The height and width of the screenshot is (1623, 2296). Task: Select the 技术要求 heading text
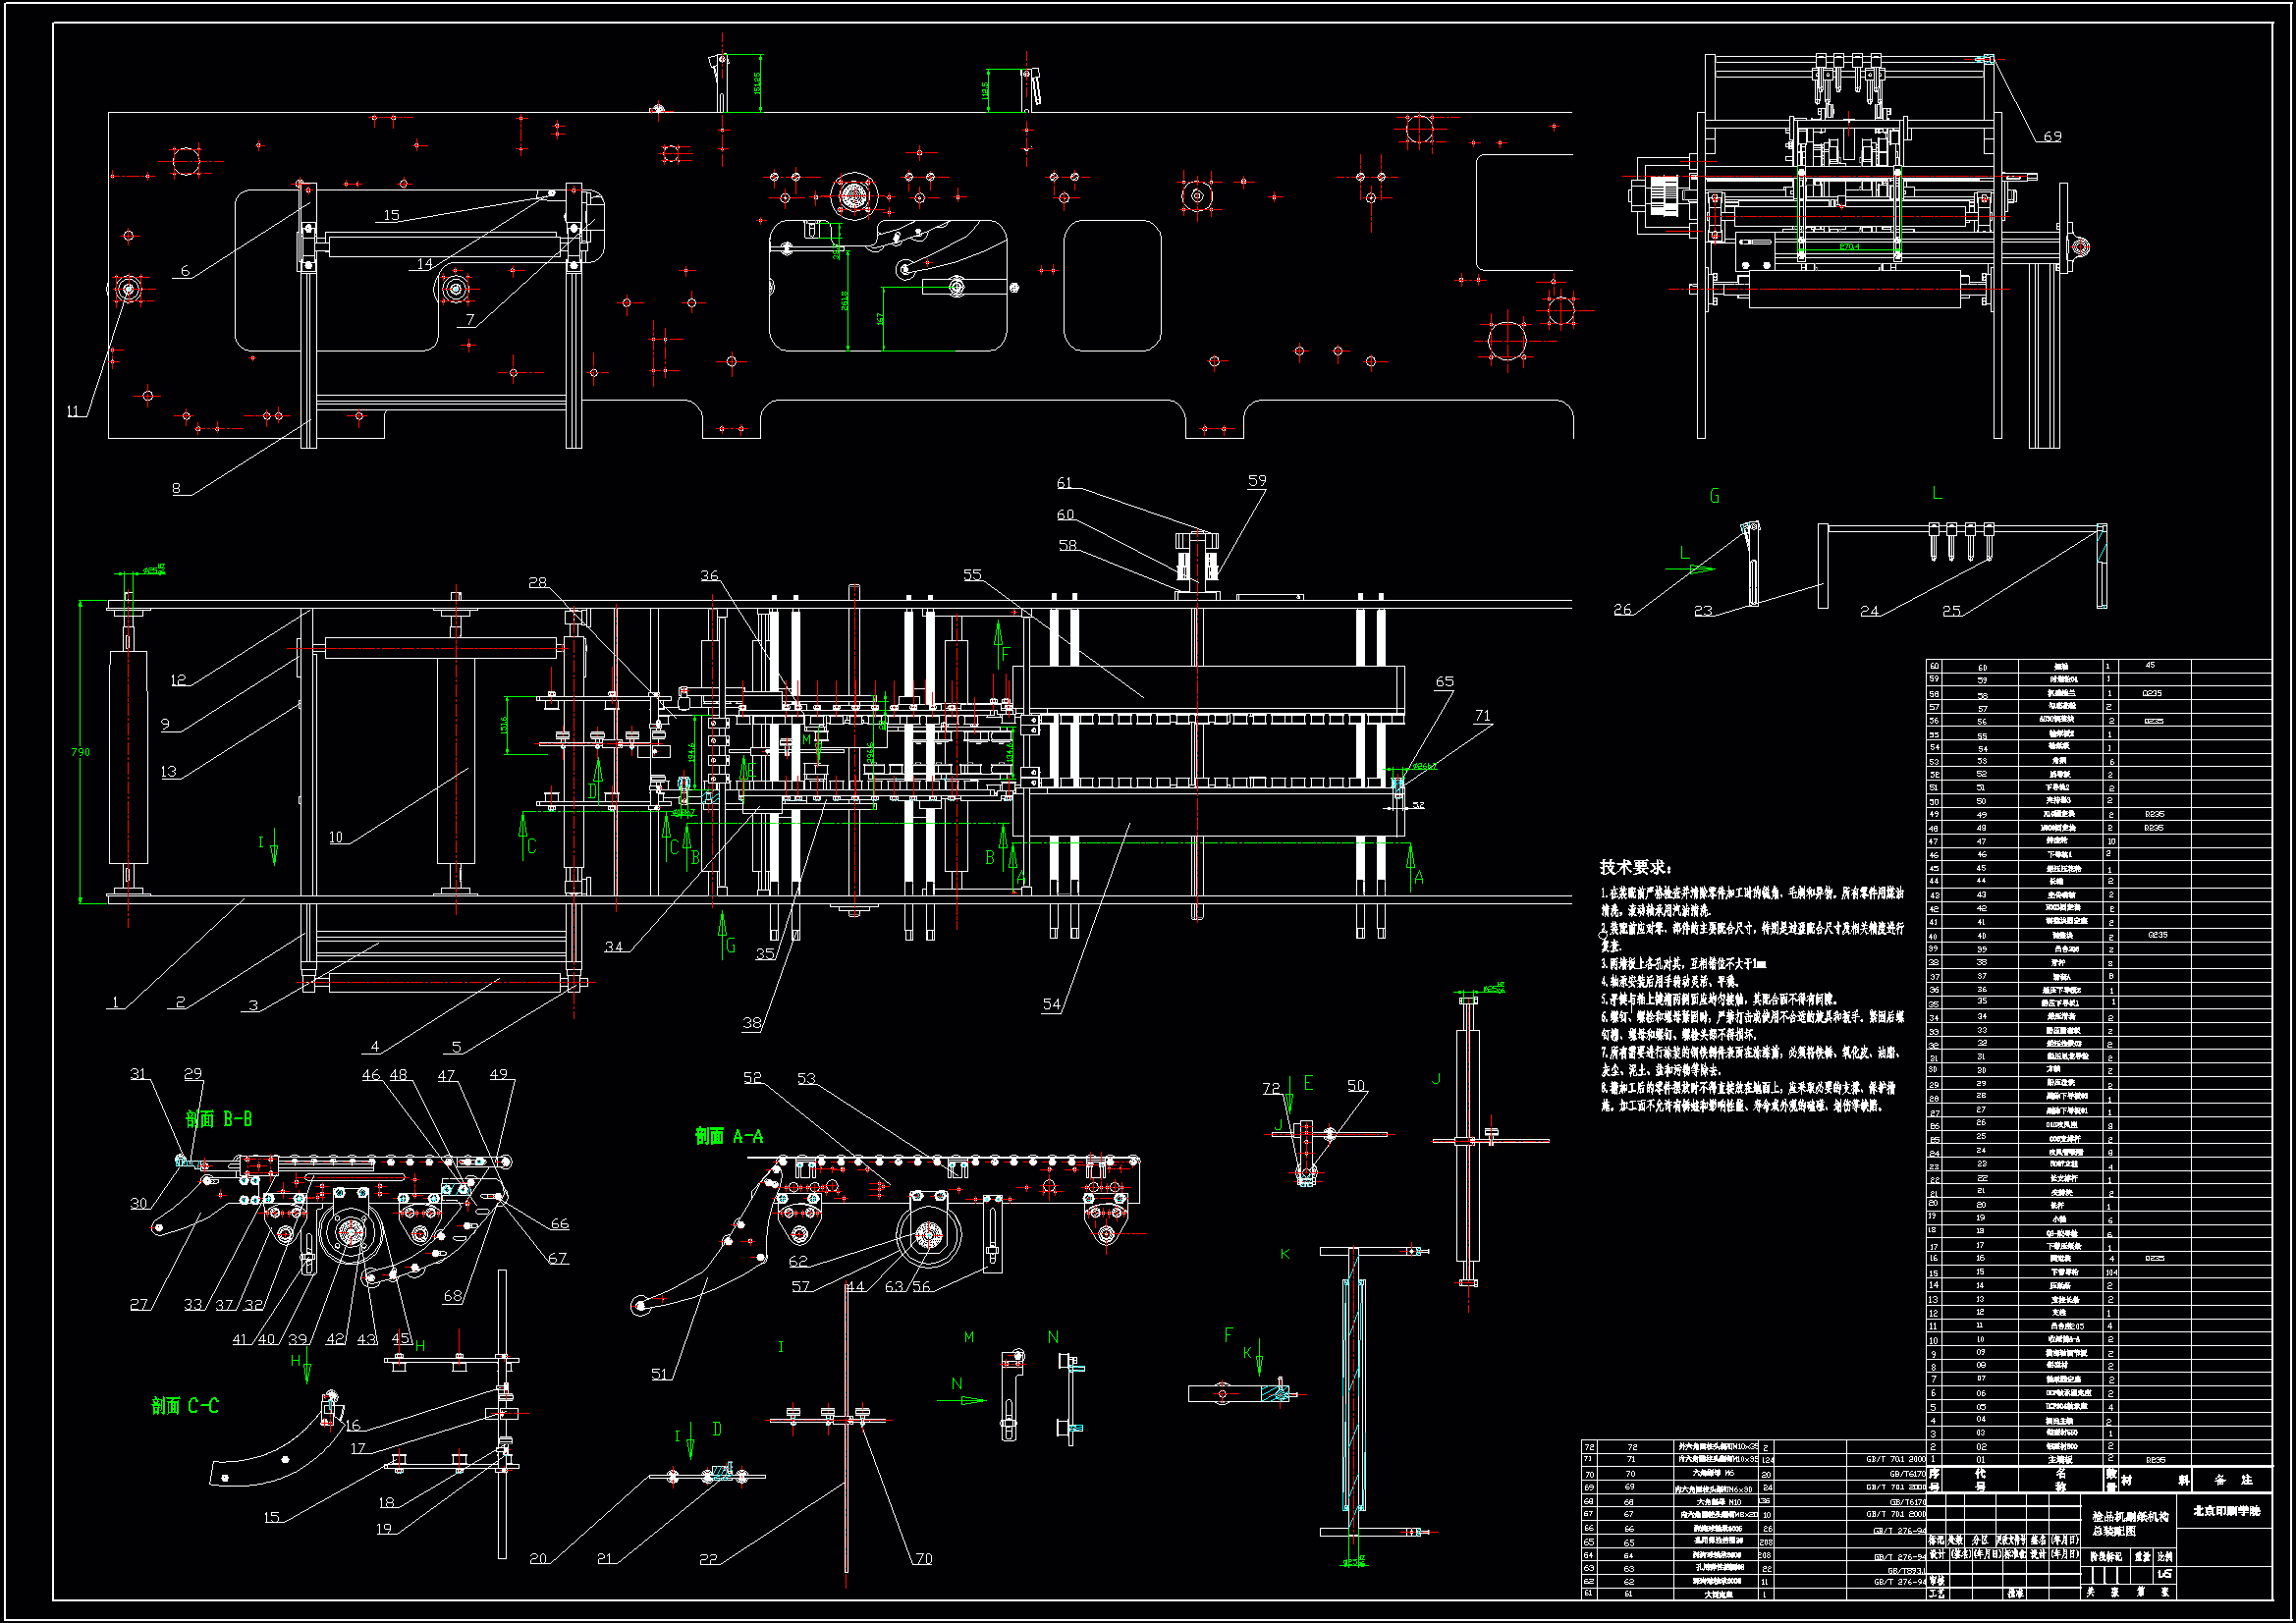[1635, 867]
